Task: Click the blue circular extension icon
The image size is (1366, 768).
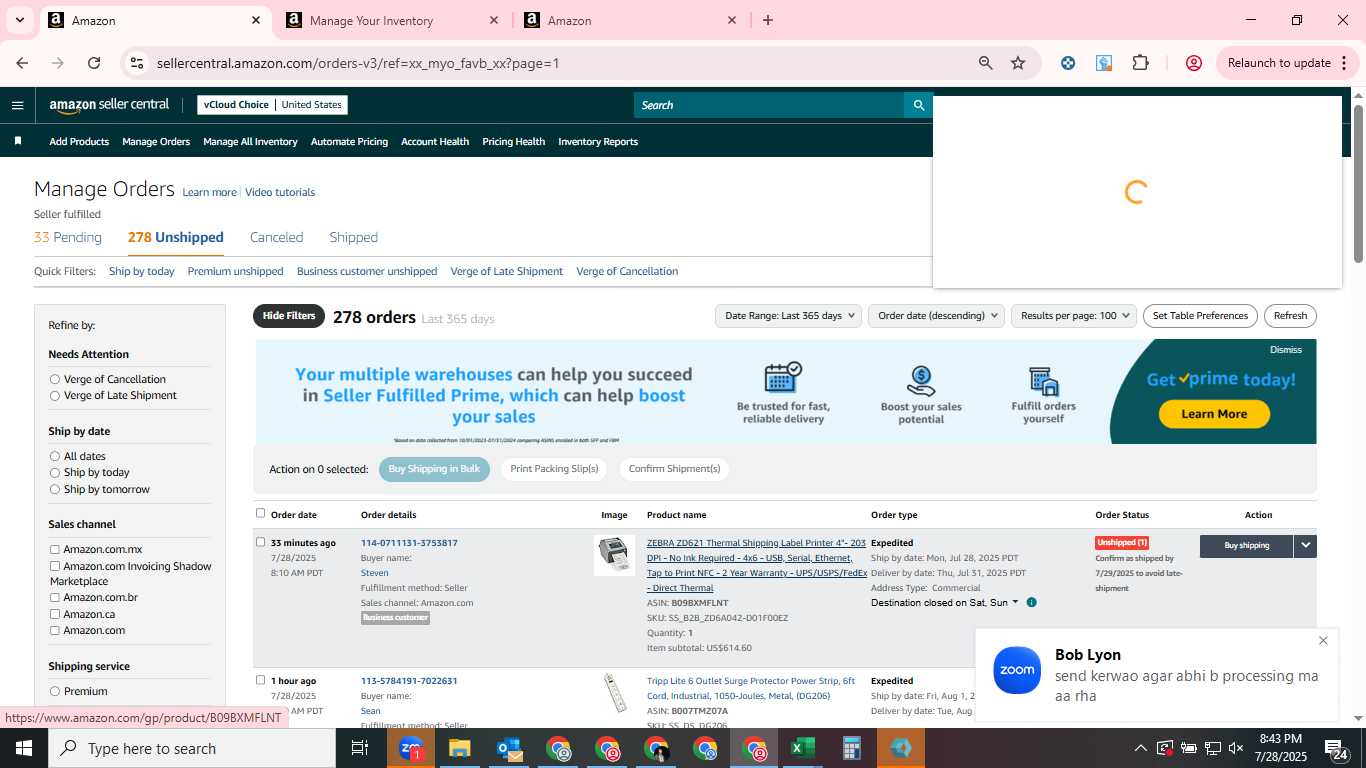Action: click(1068, 63)
